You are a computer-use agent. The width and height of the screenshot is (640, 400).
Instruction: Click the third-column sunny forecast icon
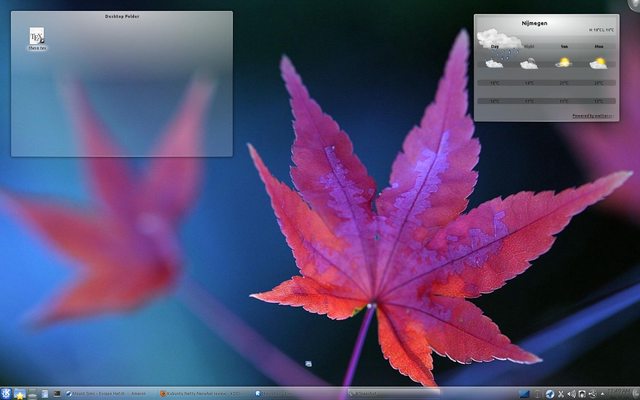coord(564,62)
